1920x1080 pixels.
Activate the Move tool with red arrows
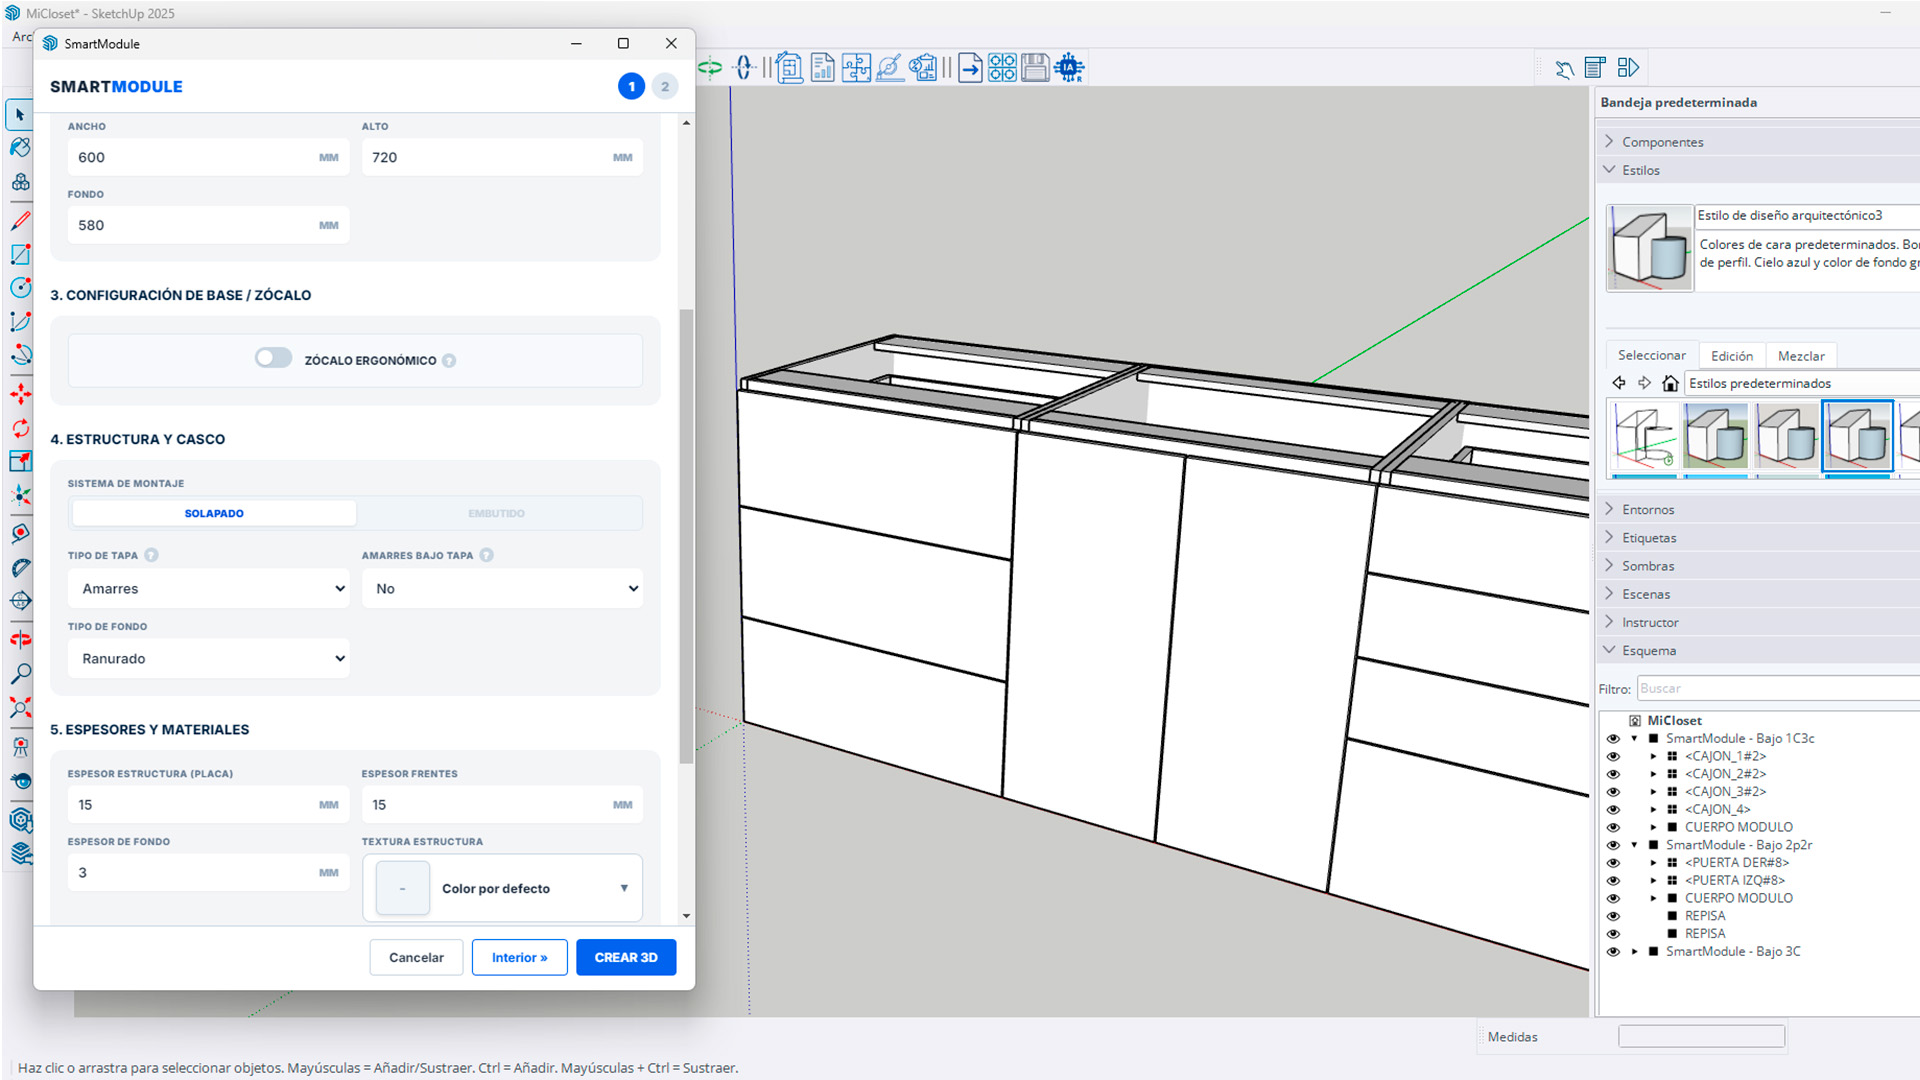coord(20,394)
